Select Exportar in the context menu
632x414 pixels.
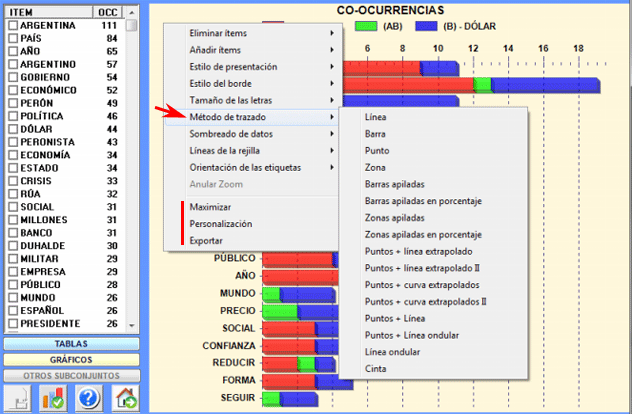coord(206,241)
